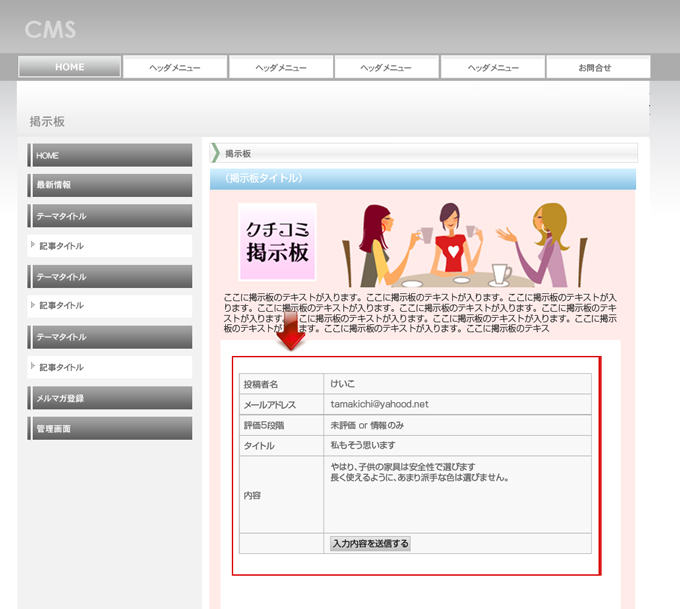Open 管理画面 in the sidebar

pos(109,429)
